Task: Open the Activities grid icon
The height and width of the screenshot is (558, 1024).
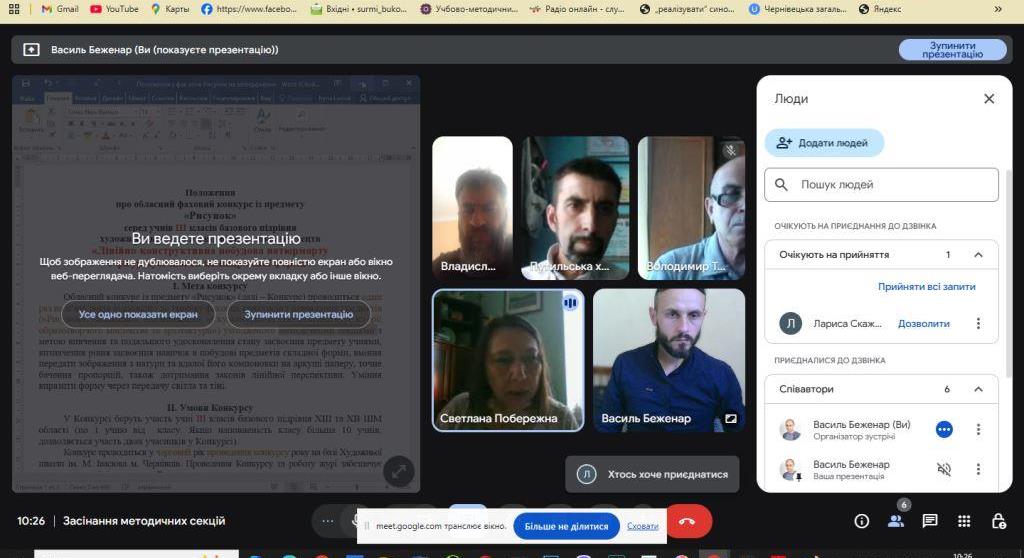Action: pyautogui.click(x=964, y=521)
